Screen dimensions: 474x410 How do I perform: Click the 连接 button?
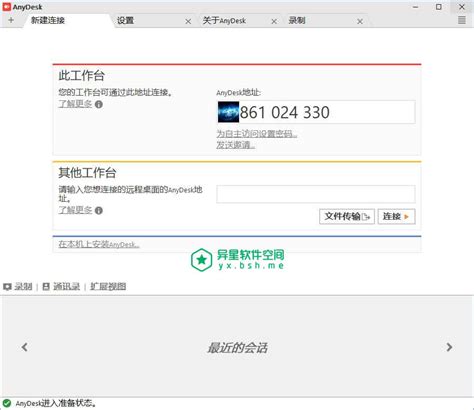click(x=396, y=216)
